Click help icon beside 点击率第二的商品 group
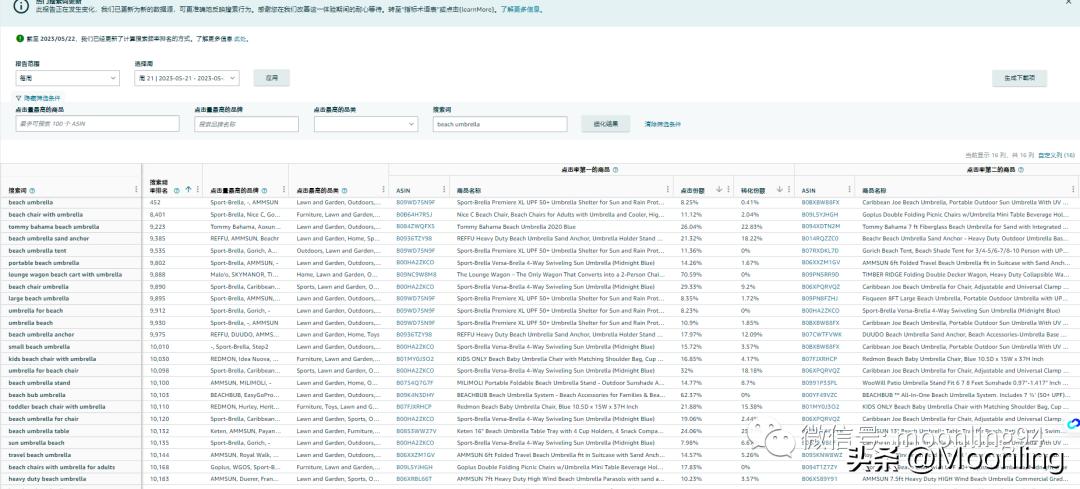 1021,169
